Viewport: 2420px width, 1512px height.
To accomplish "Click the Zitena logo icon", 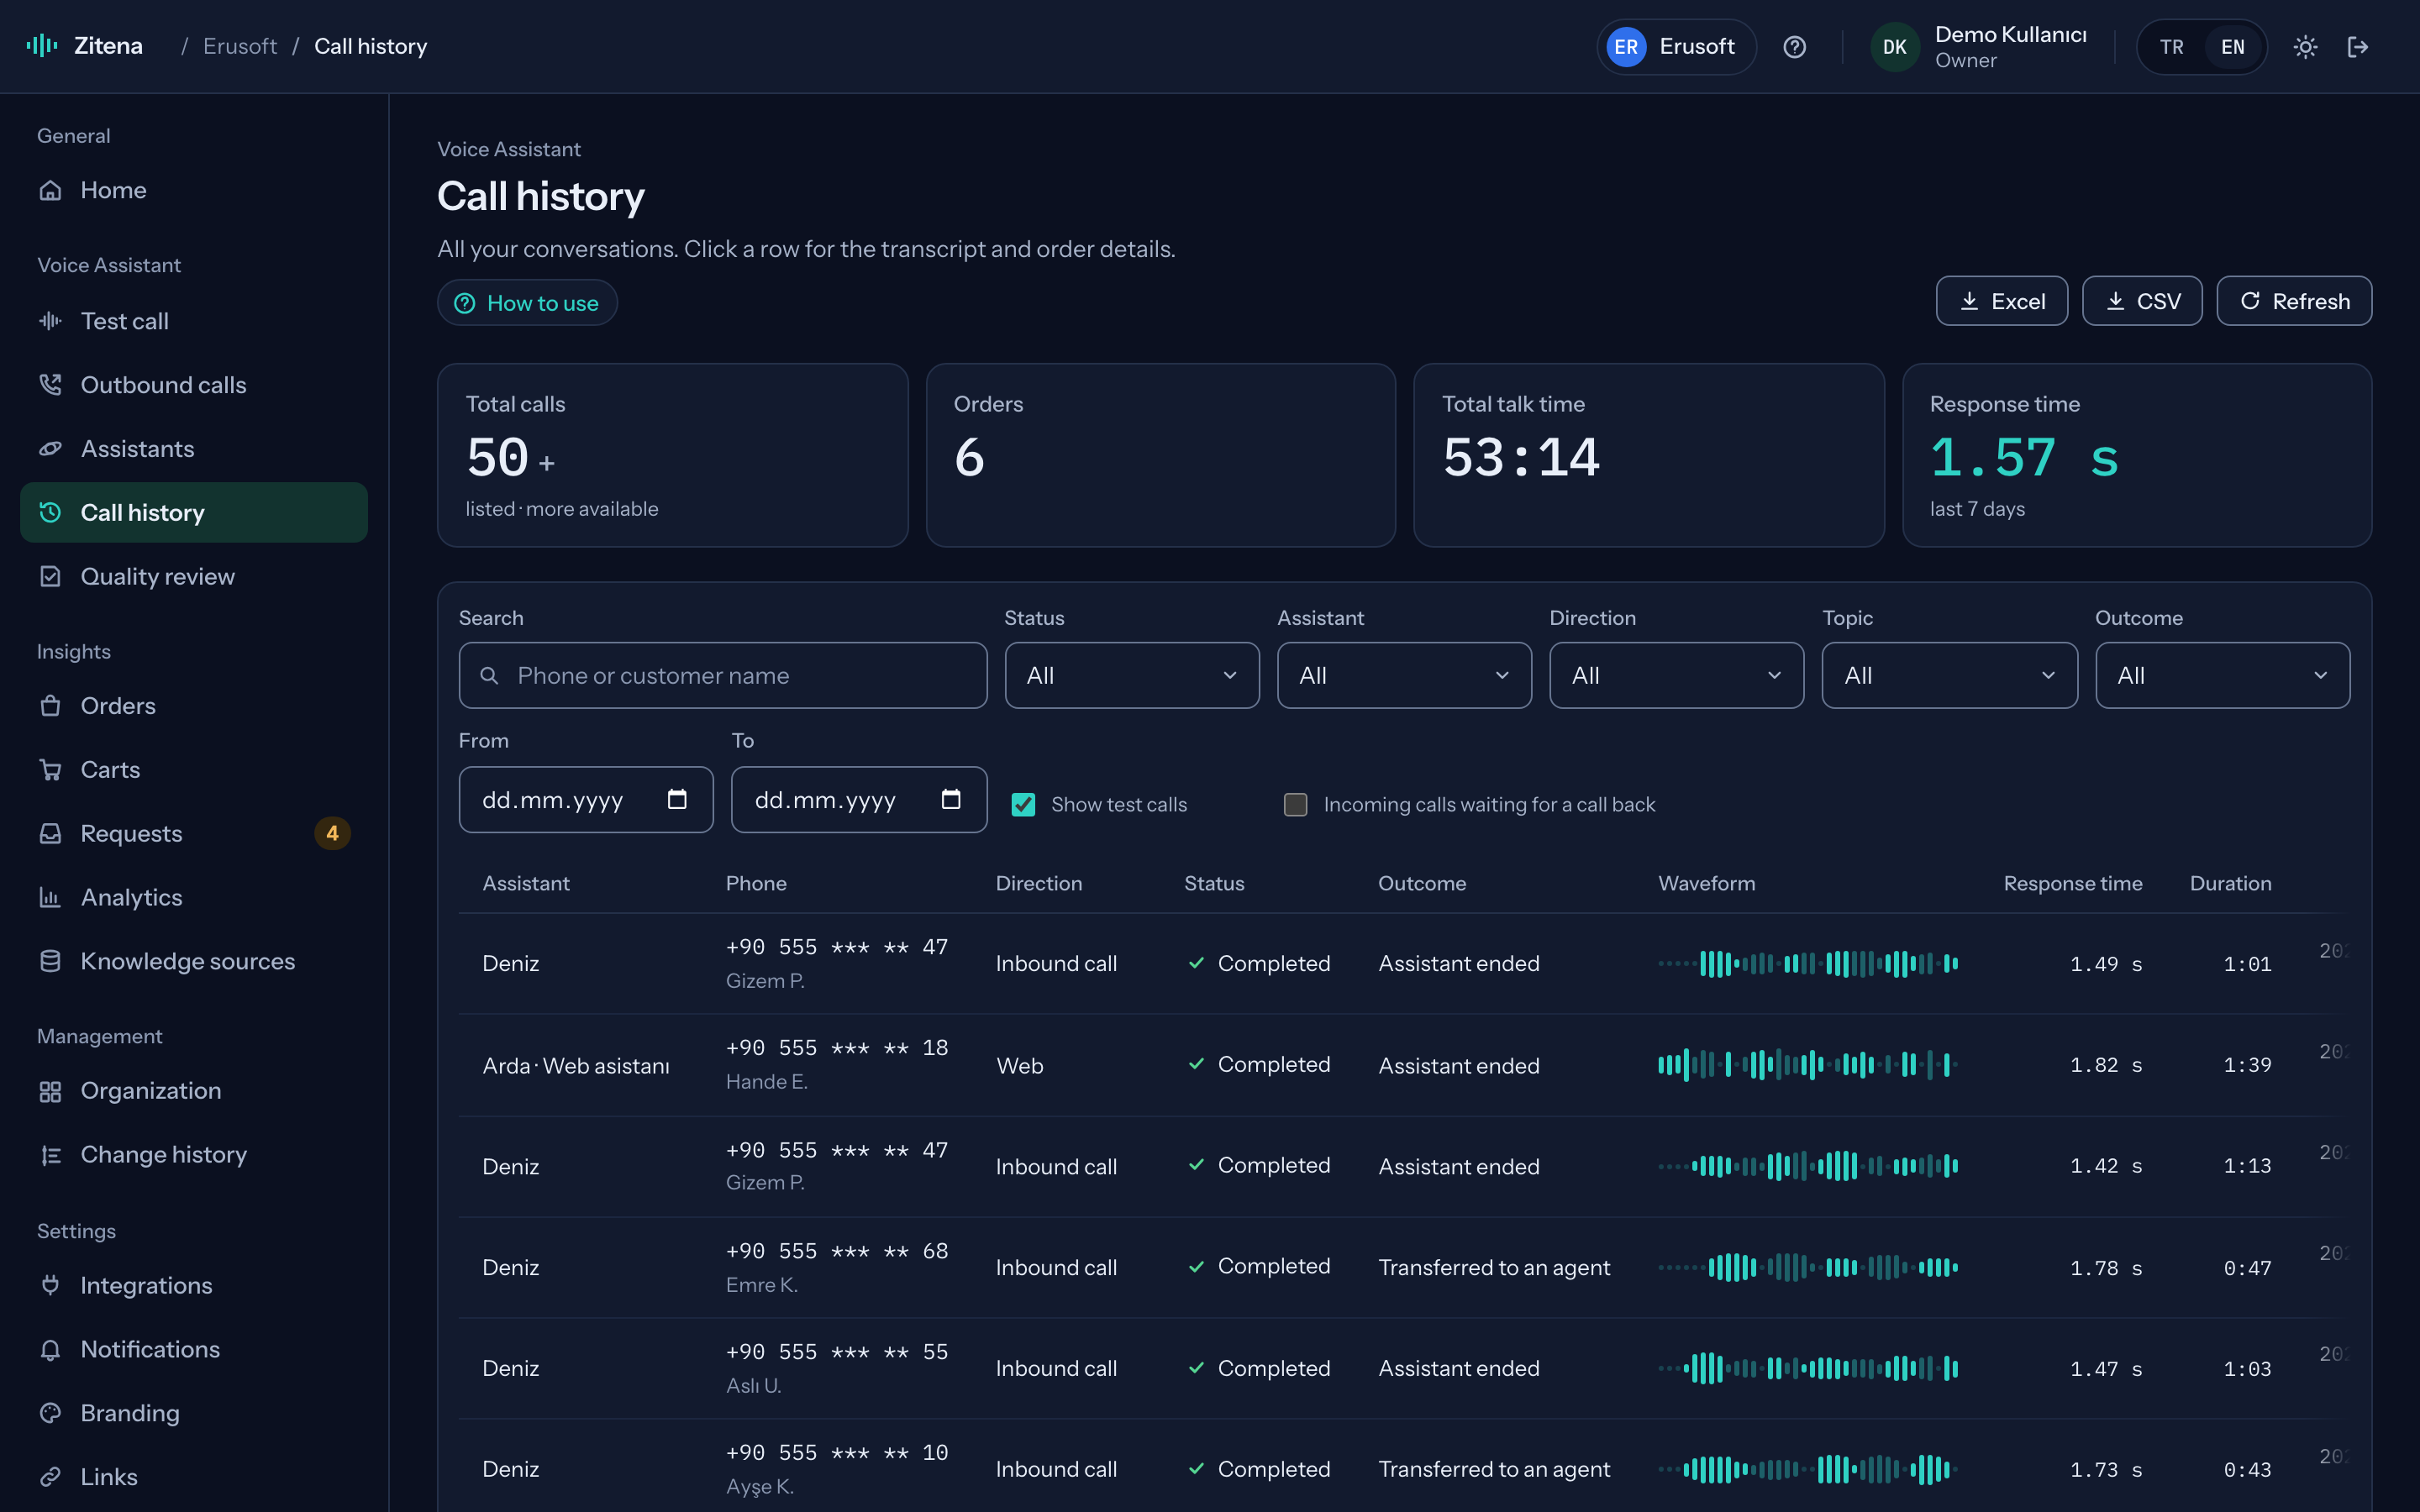I will 42,46.
